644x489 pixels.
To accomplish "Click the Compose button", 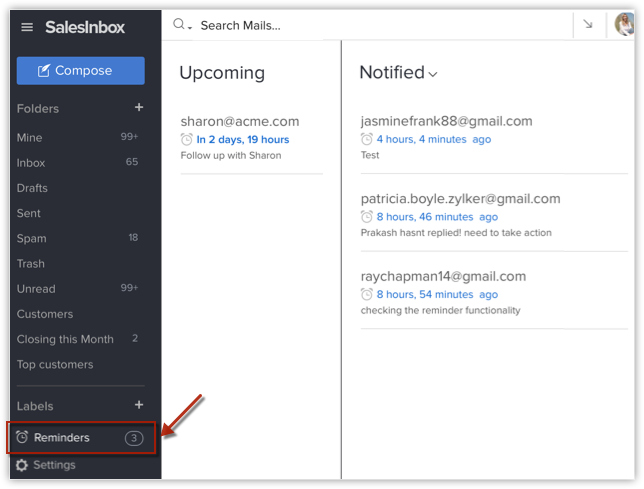I will click(x=80, y=71).
